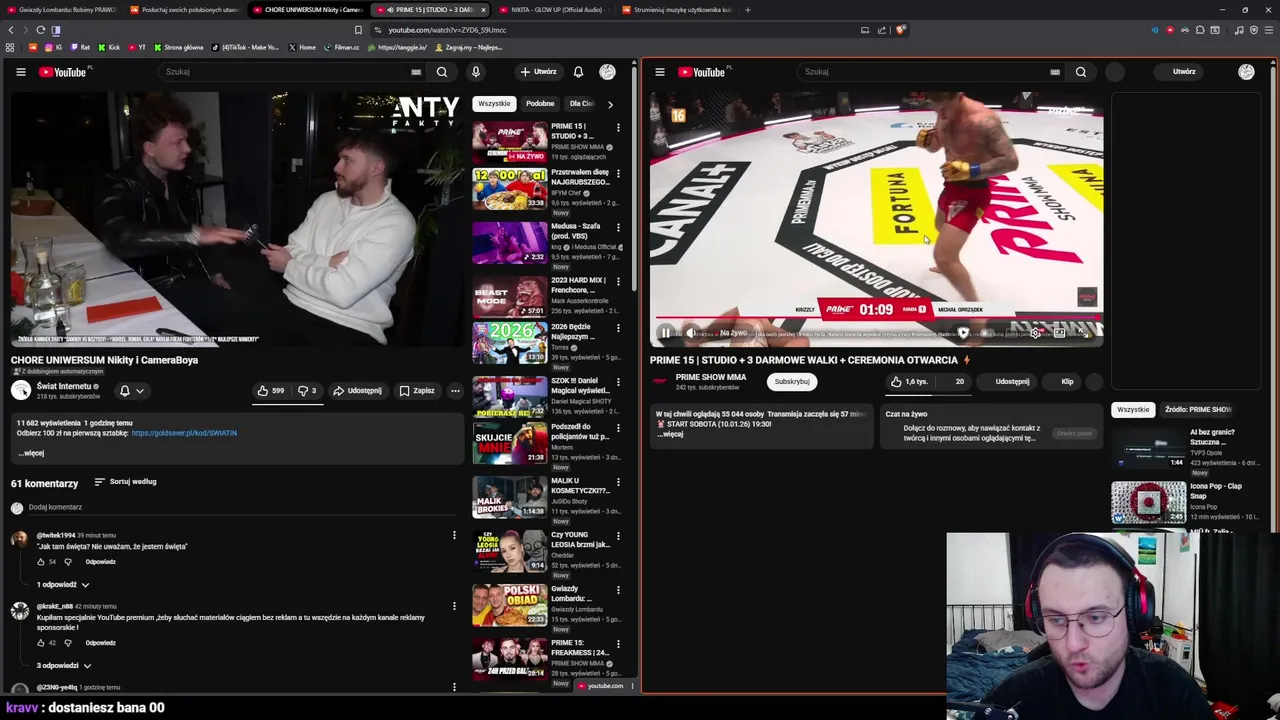Switch to CHORE UNIWERSUM browser tab
This screenshot has height=720, width=1280.
(x=307, y=10)
